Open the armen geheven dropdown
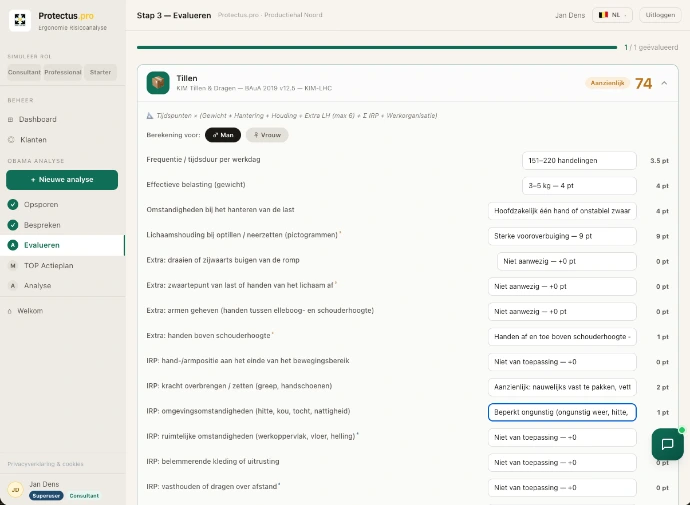The image size is (690, 505). [x=562, y=311]
